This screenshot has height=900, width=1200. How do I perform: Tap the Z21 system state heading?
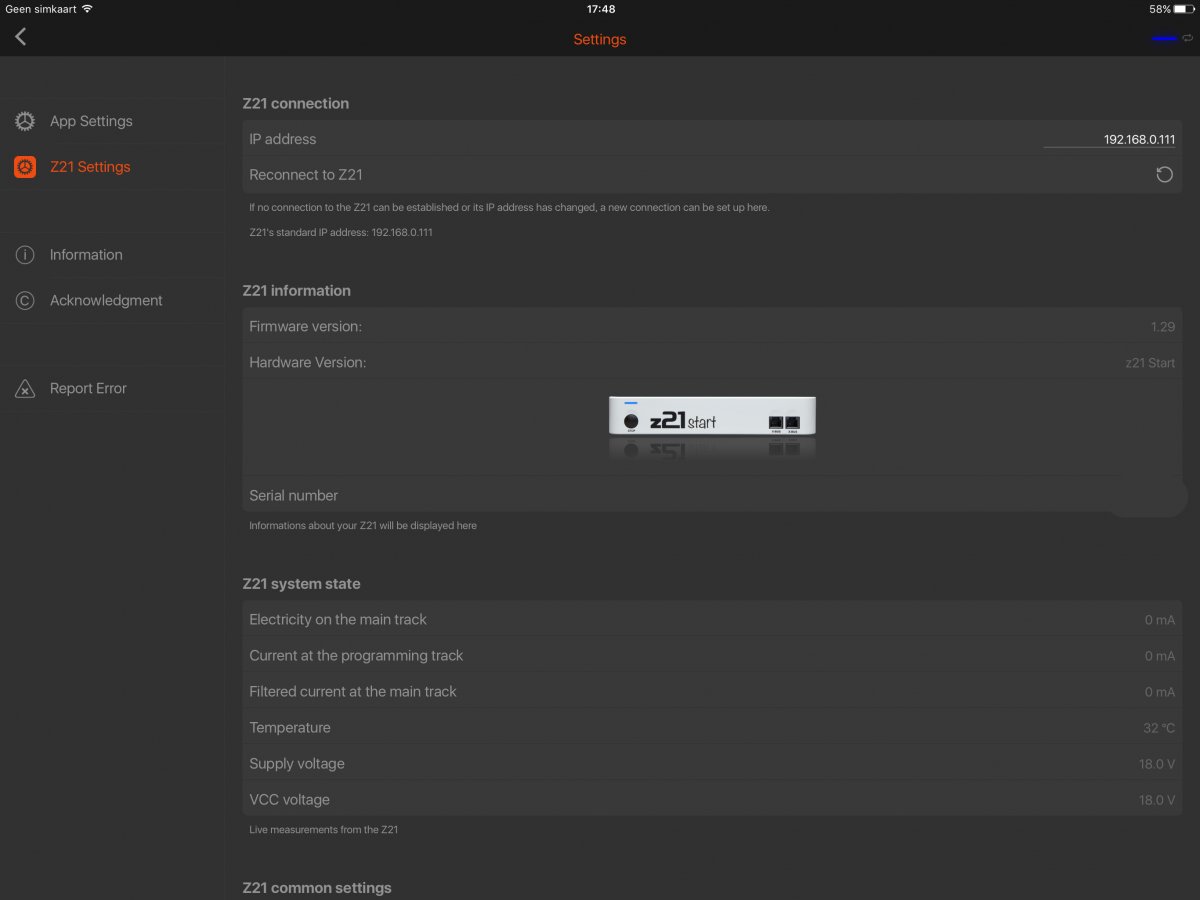pyautogui.click(x=302, y=584)
